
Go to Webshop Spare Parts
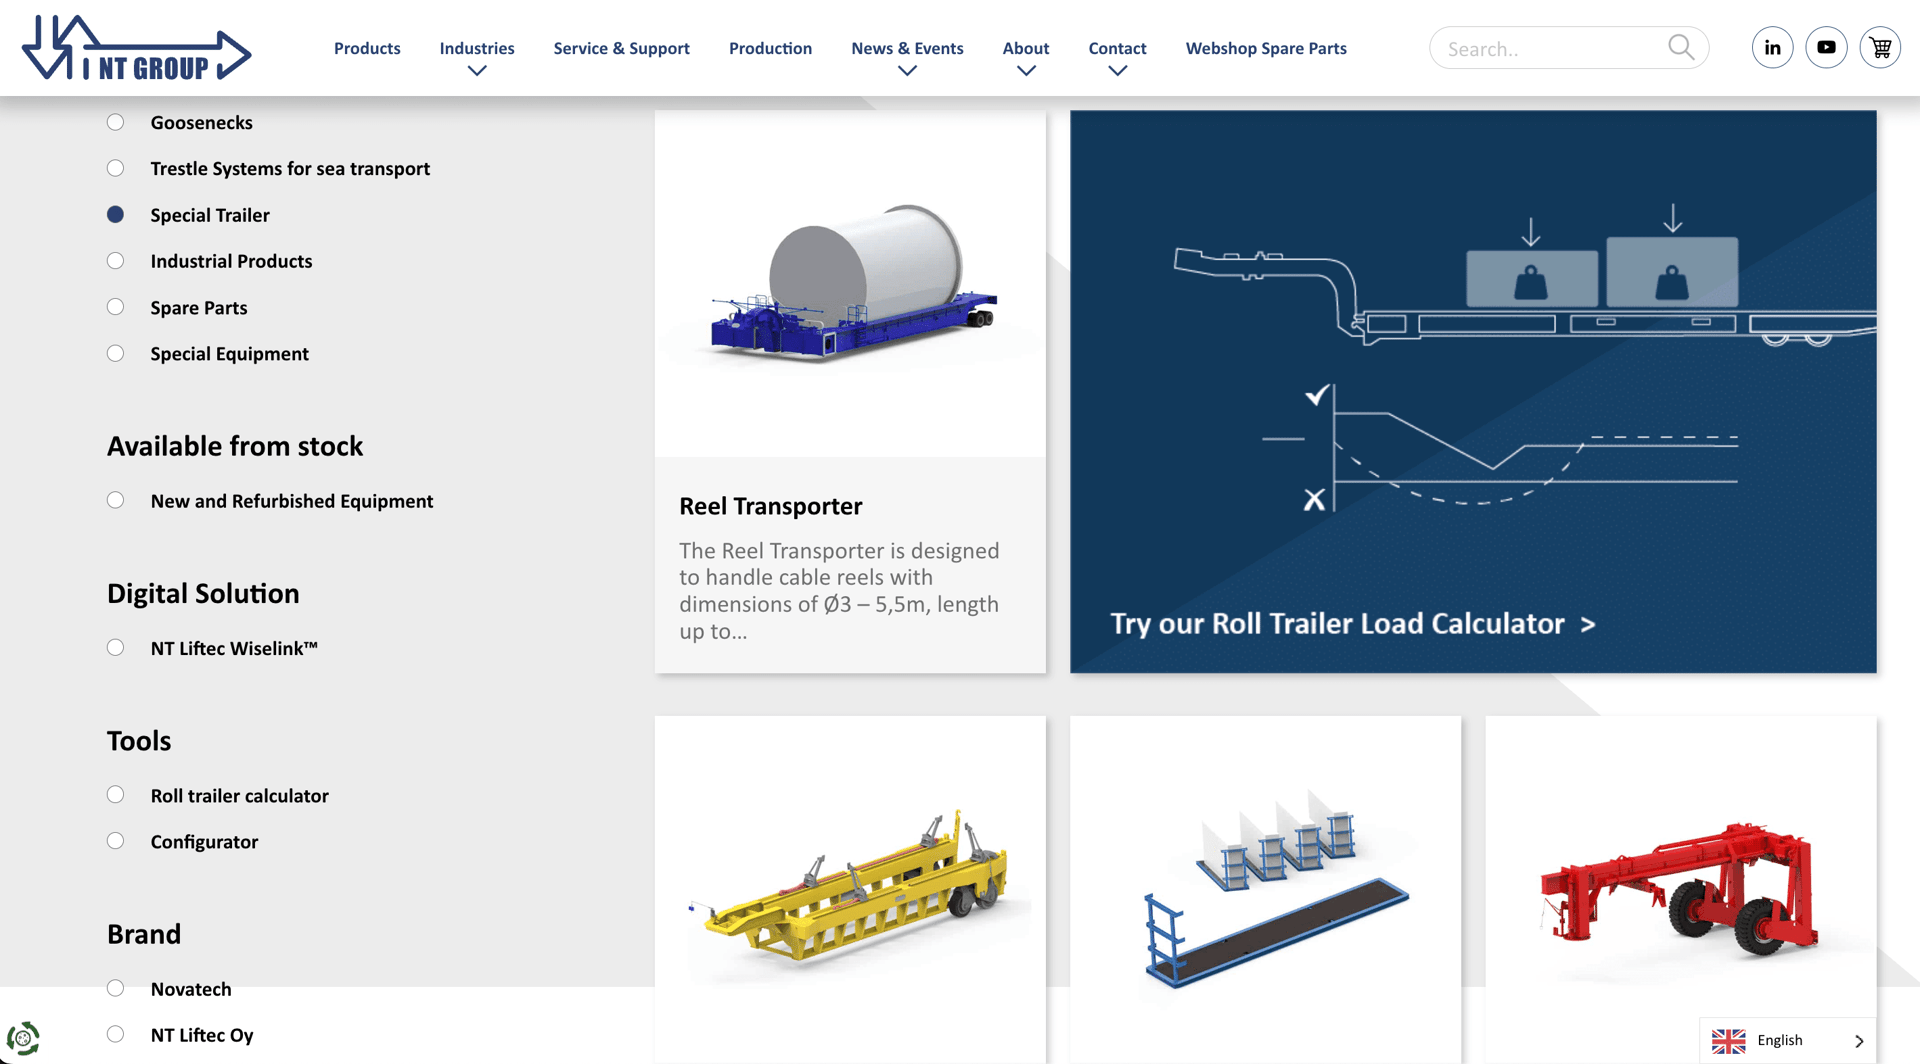pos(1266,48)
